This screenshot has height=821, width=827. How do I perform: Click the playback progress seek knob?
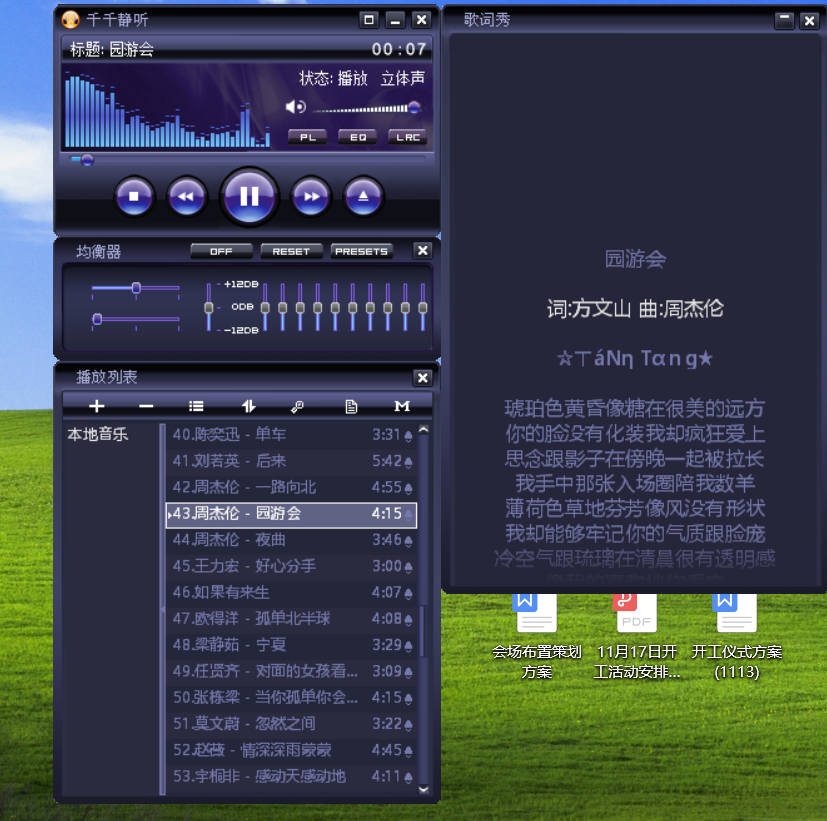pos(88,160)
